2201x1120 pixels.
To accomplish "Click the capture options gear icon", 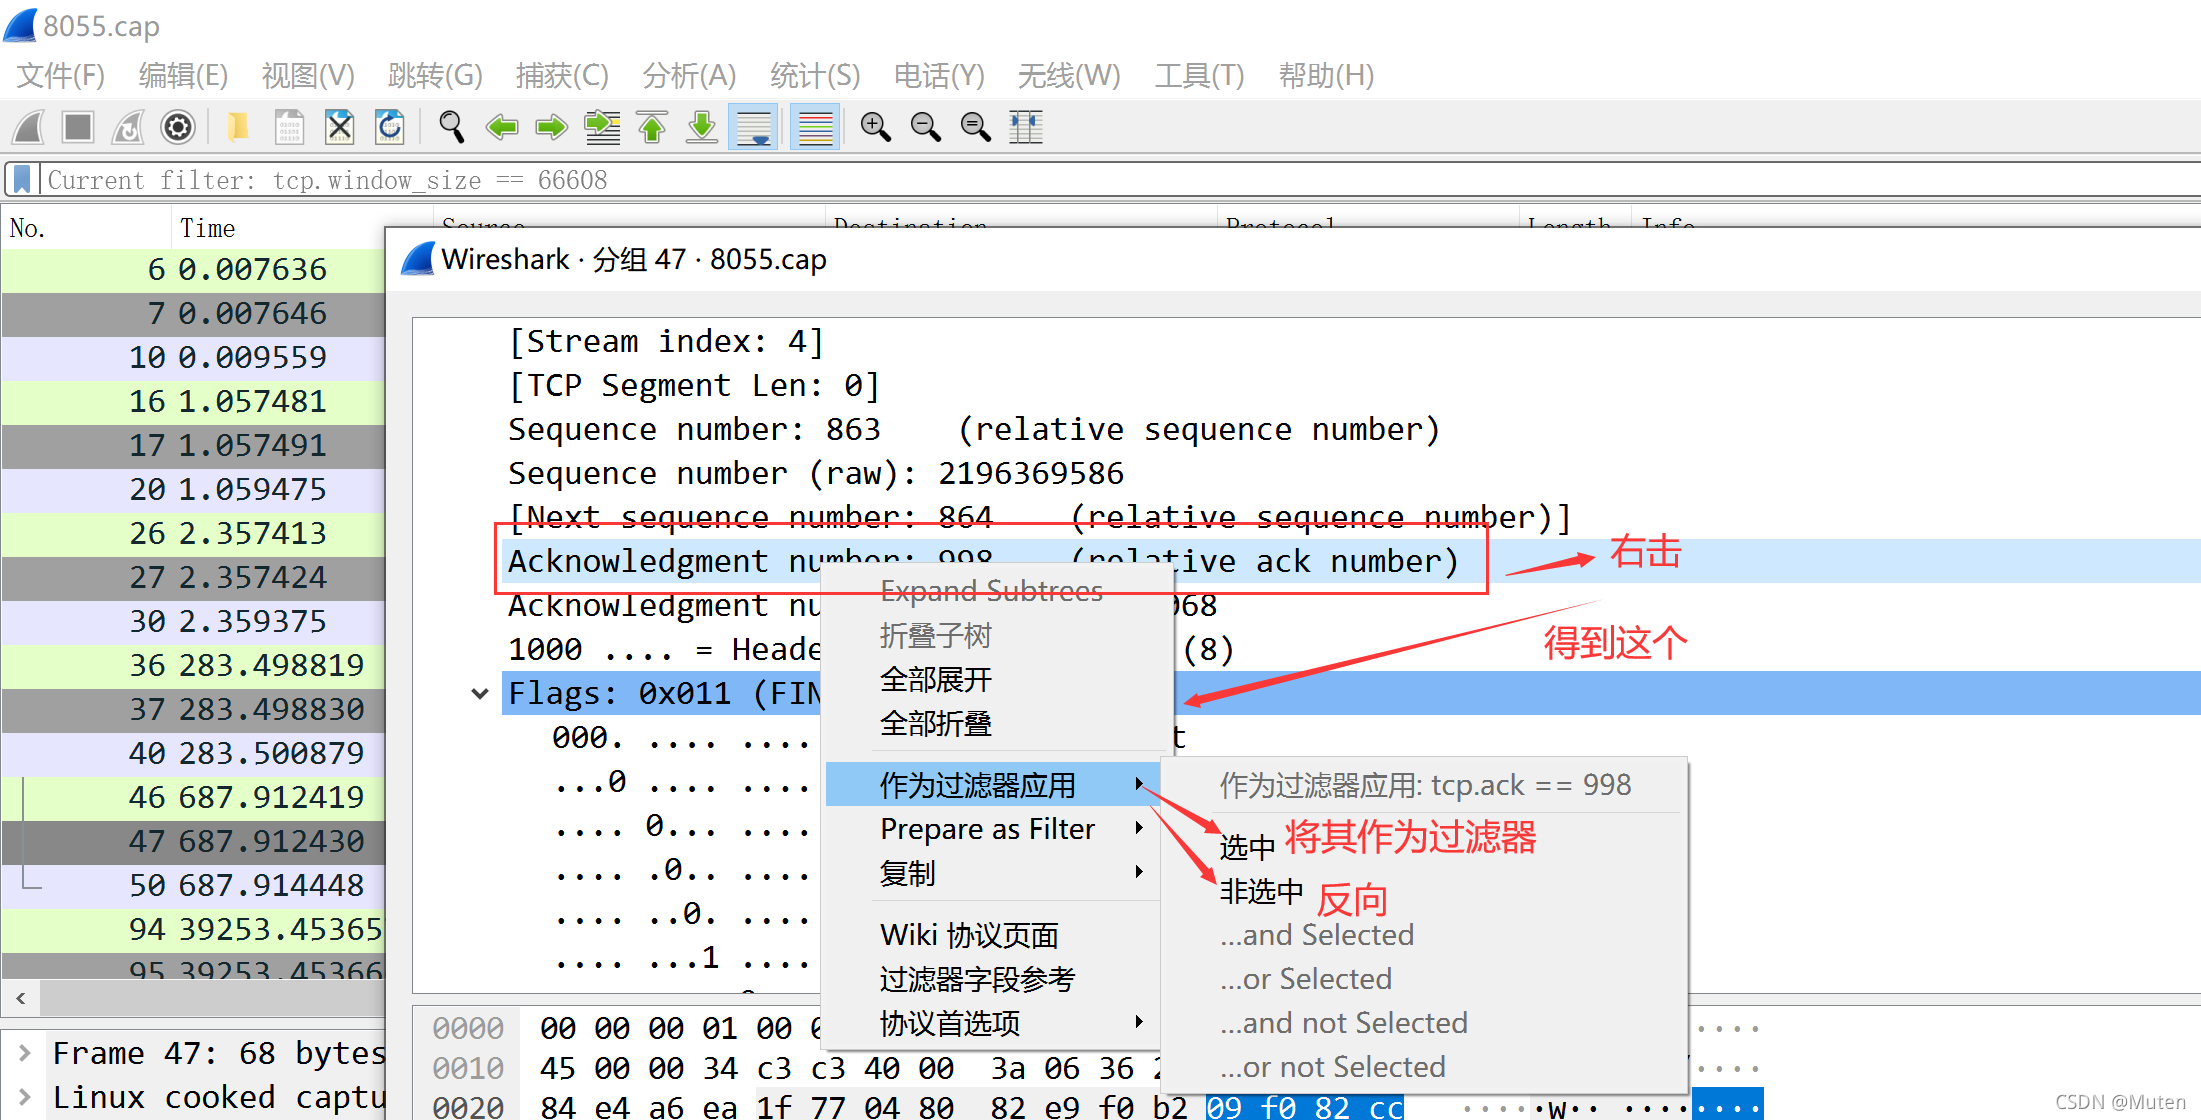I will (x=178, y=127).
